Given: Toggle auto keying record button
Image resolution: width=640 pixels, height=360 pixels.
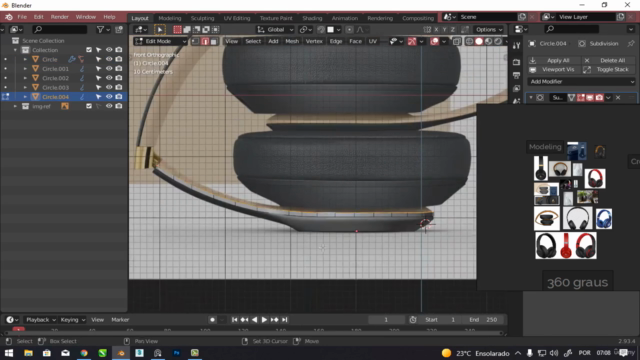Looking at the screenshot, I should [x=212, y=320].
